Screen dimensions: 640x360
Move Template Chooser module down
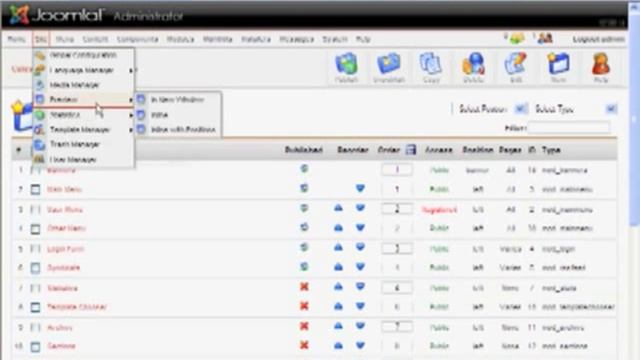pyautogui.click(x=360, y=306)
